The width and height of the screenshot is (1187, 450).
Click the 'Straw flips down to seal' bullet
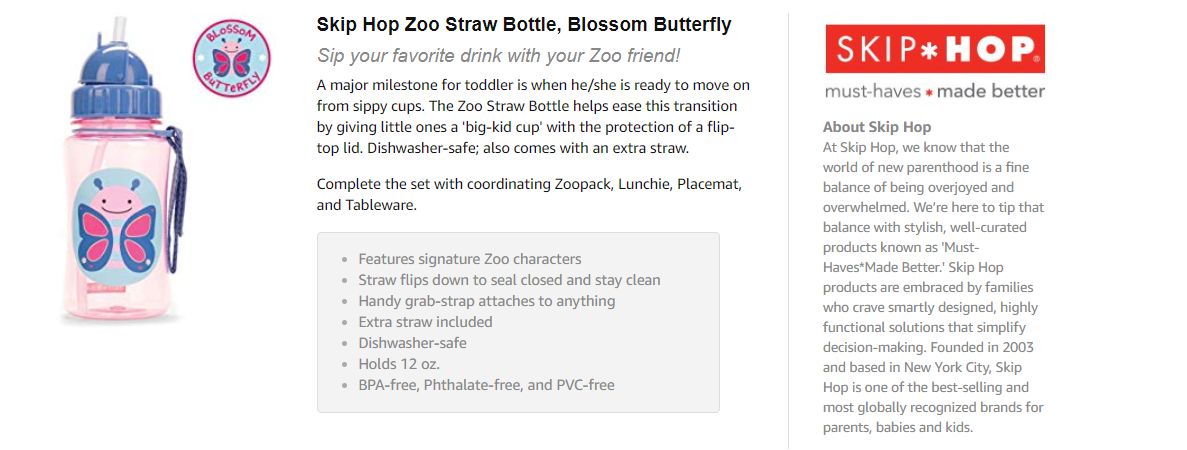509,280
